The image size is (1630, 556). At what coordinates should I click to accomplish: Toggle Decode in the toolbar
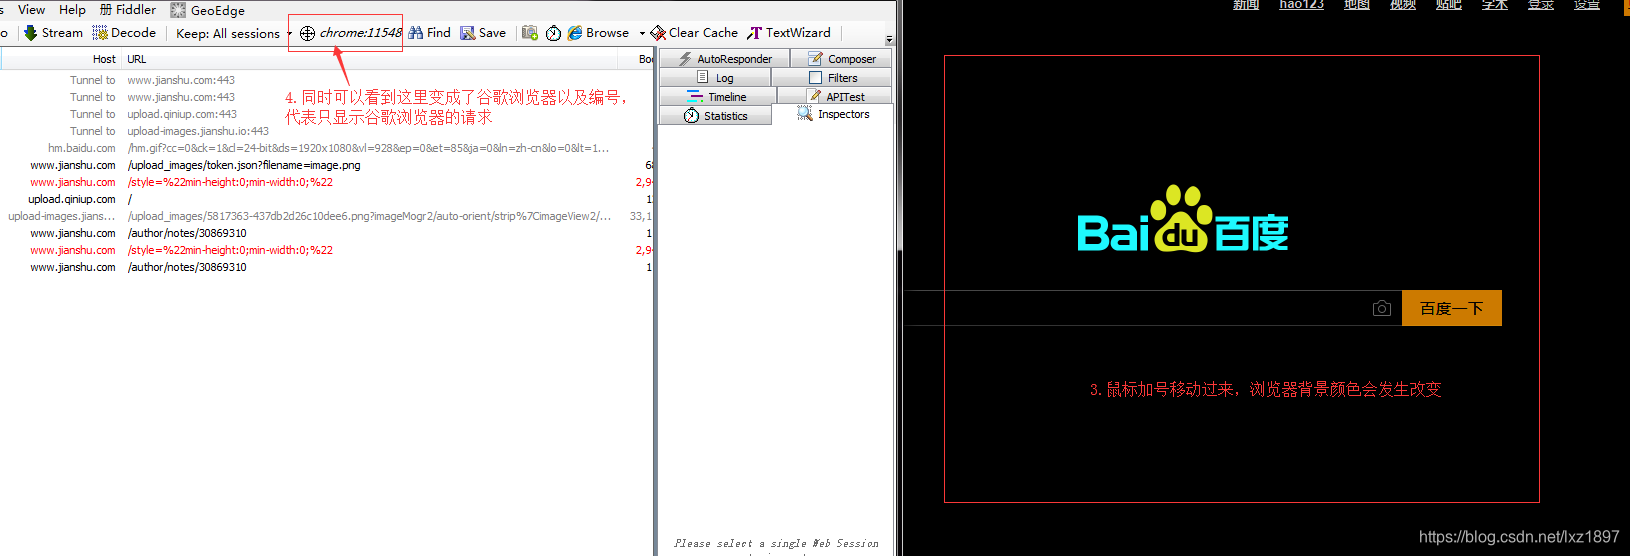coord(124,33)
